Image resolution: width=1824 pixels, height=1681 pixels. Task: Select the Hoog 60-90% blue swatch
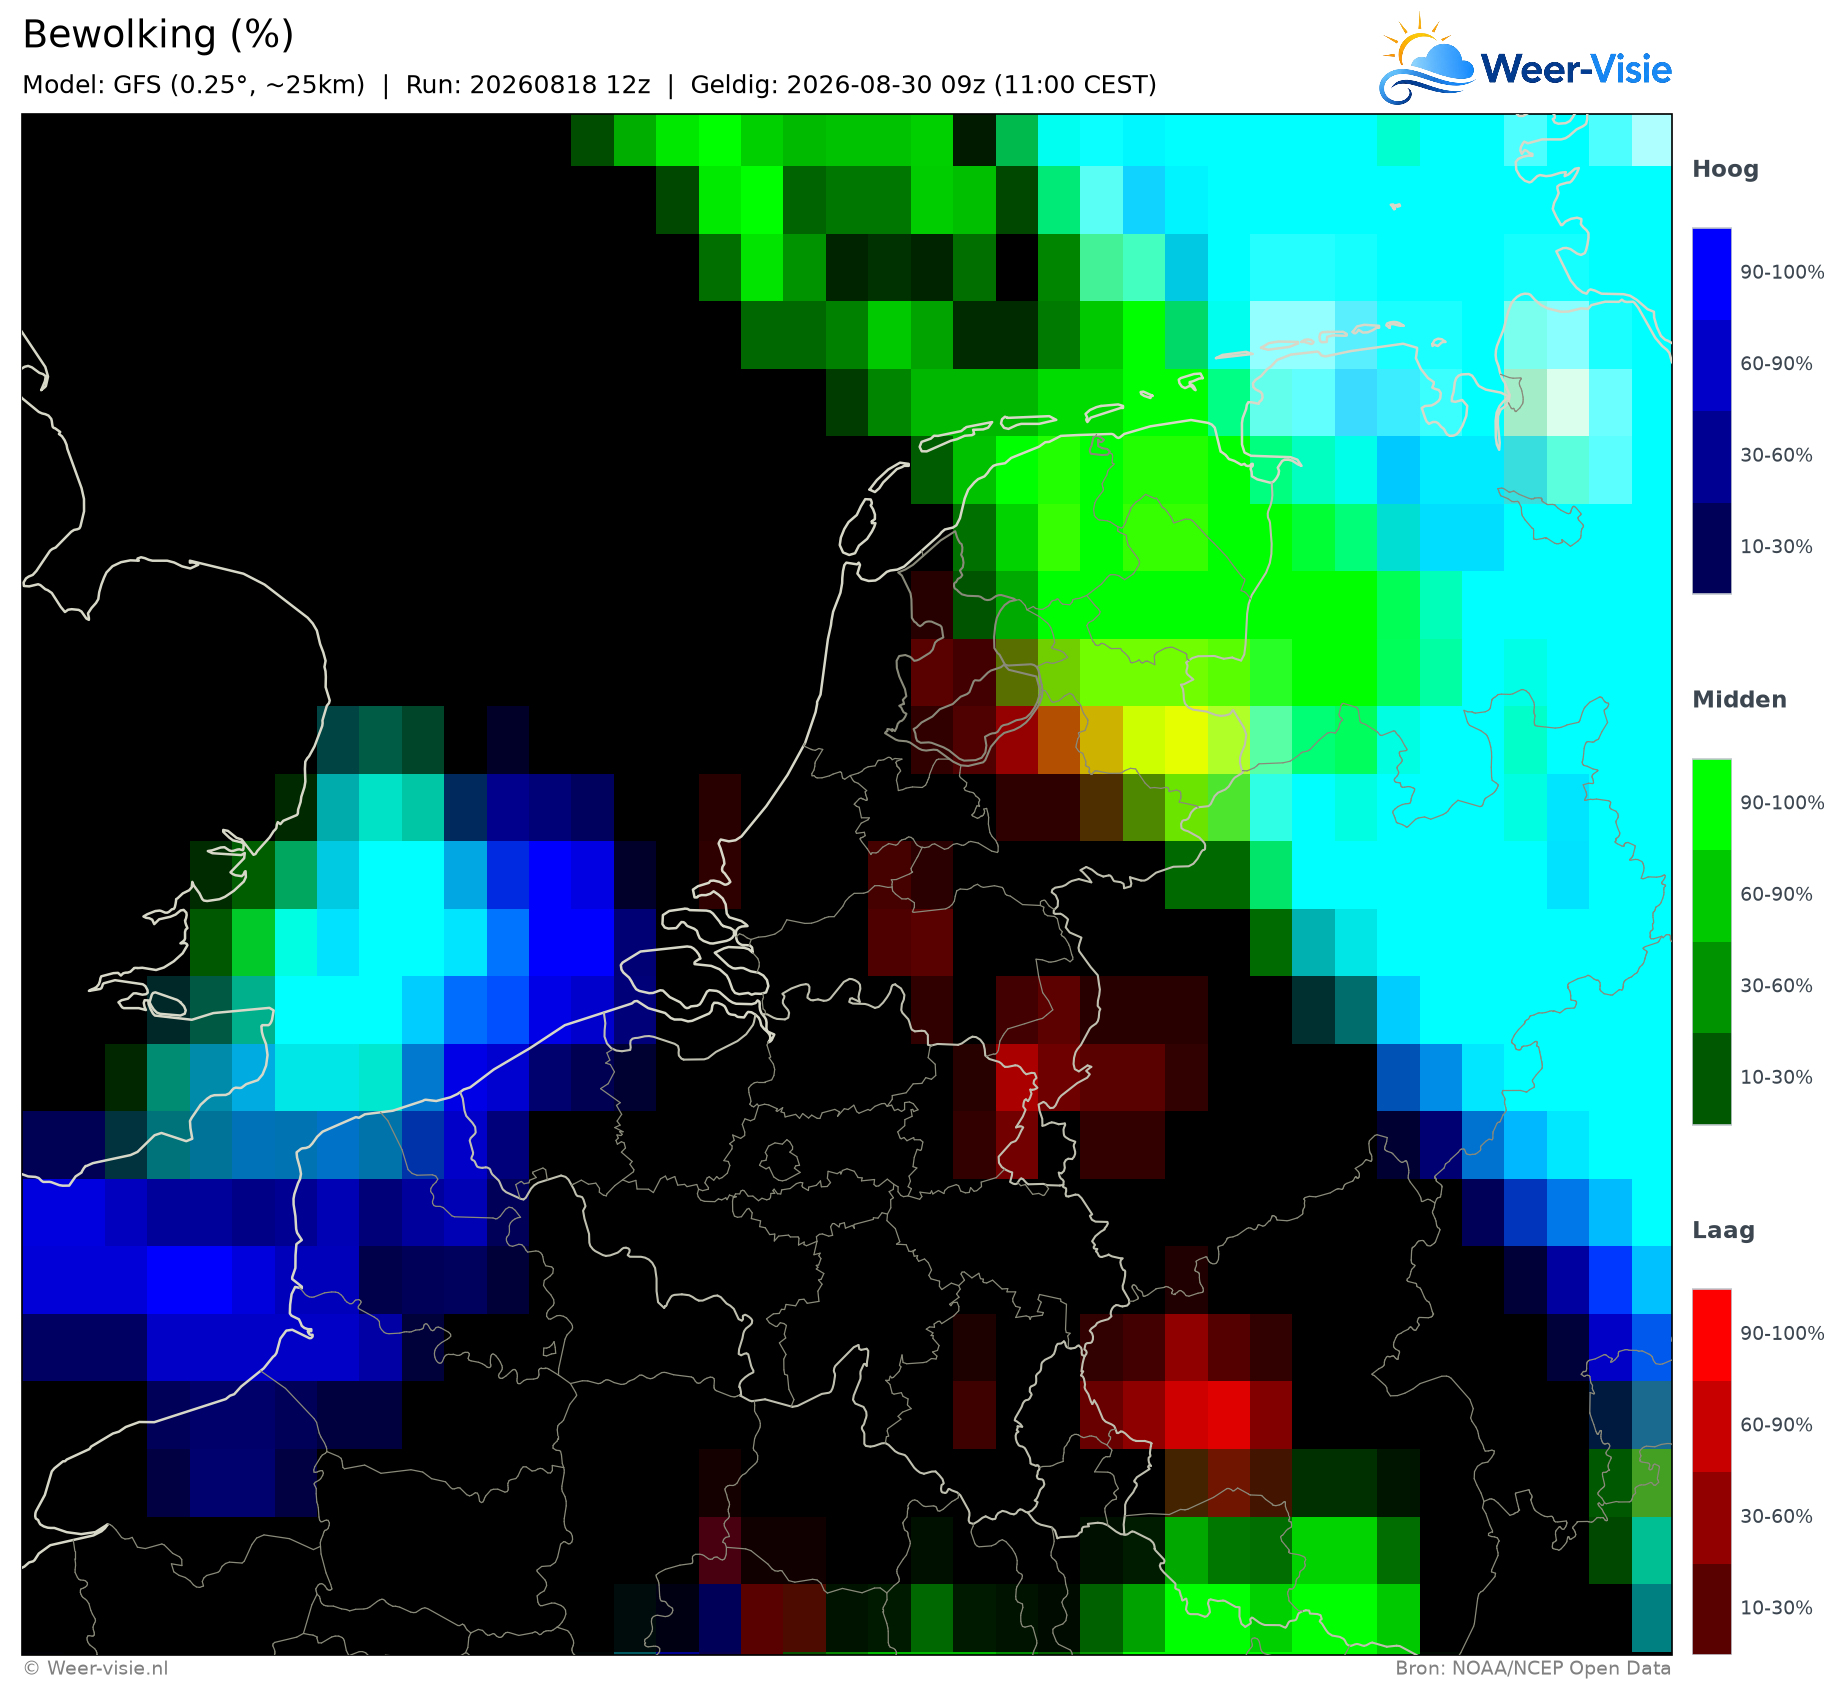pos(1711,365)
